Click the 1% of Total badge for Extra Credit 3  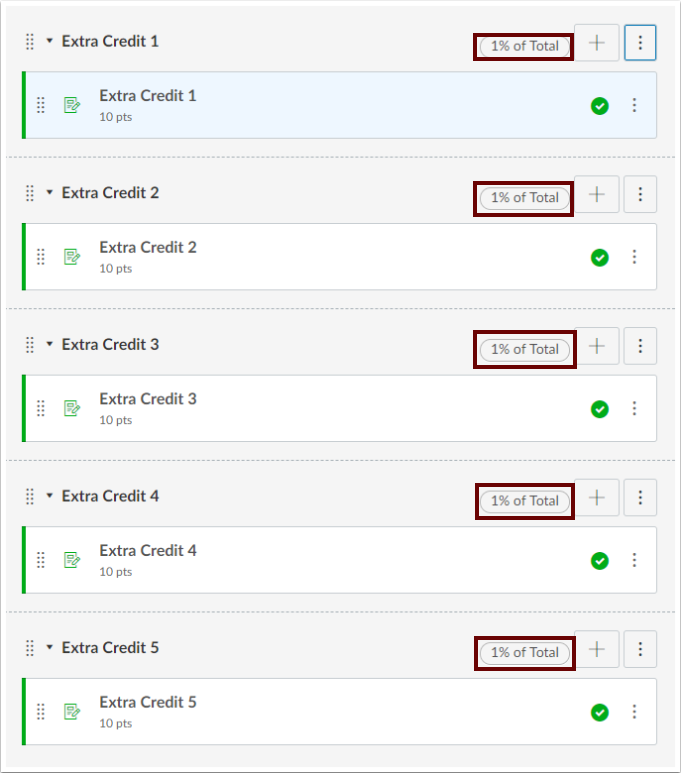(x=525, y=349)
